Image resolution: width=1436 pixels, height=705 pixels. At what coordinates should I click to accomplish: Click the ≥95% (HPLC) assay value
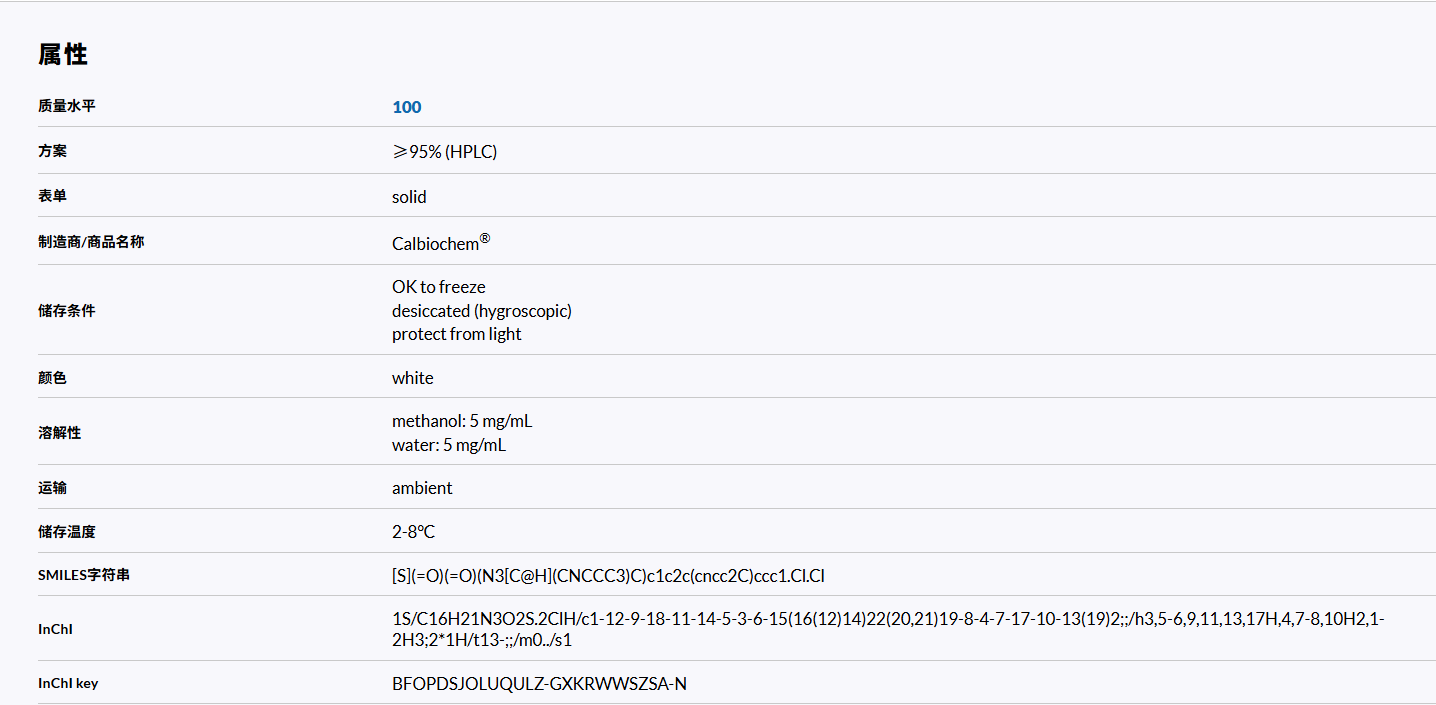point(444,152)
